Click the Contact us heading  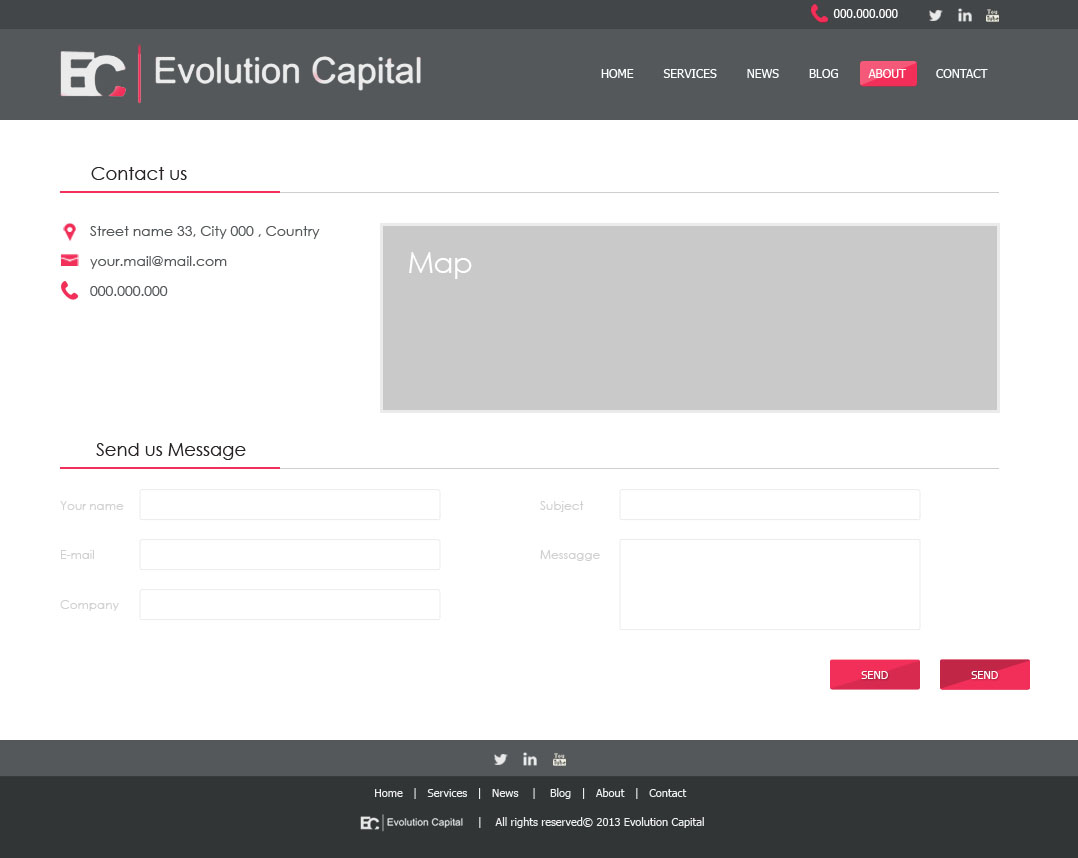pos(139,174)
